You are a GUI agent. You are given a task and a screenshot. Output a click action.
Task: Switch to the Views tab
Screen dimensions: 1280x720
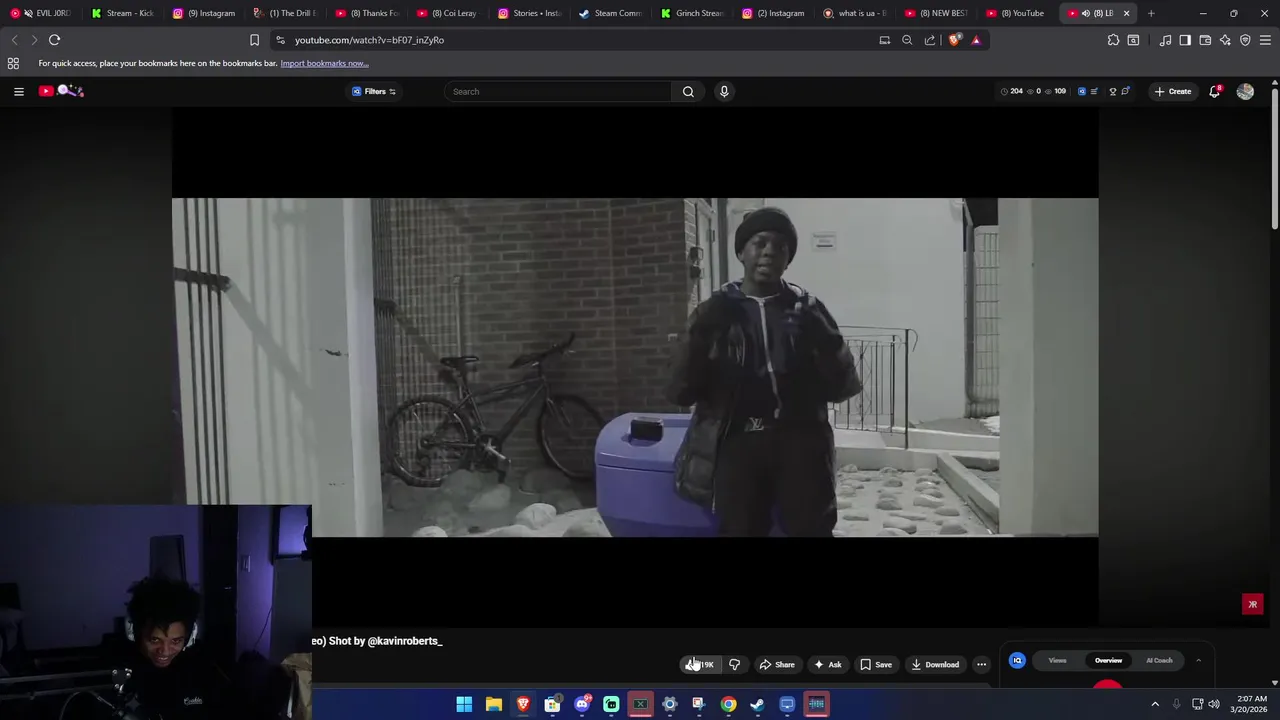[x=1057, y=660]
